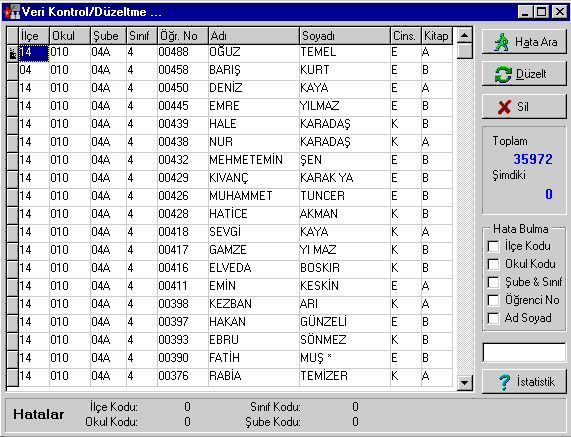
Task: Click the question mark icon on İstatistik
Action: 504,382
